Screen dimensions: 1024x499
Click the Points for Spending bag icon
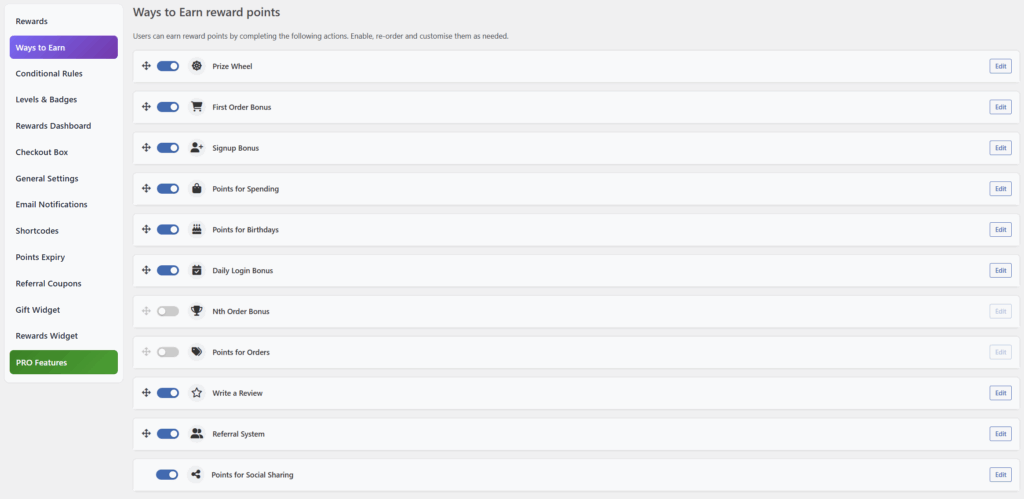(197, 189)
